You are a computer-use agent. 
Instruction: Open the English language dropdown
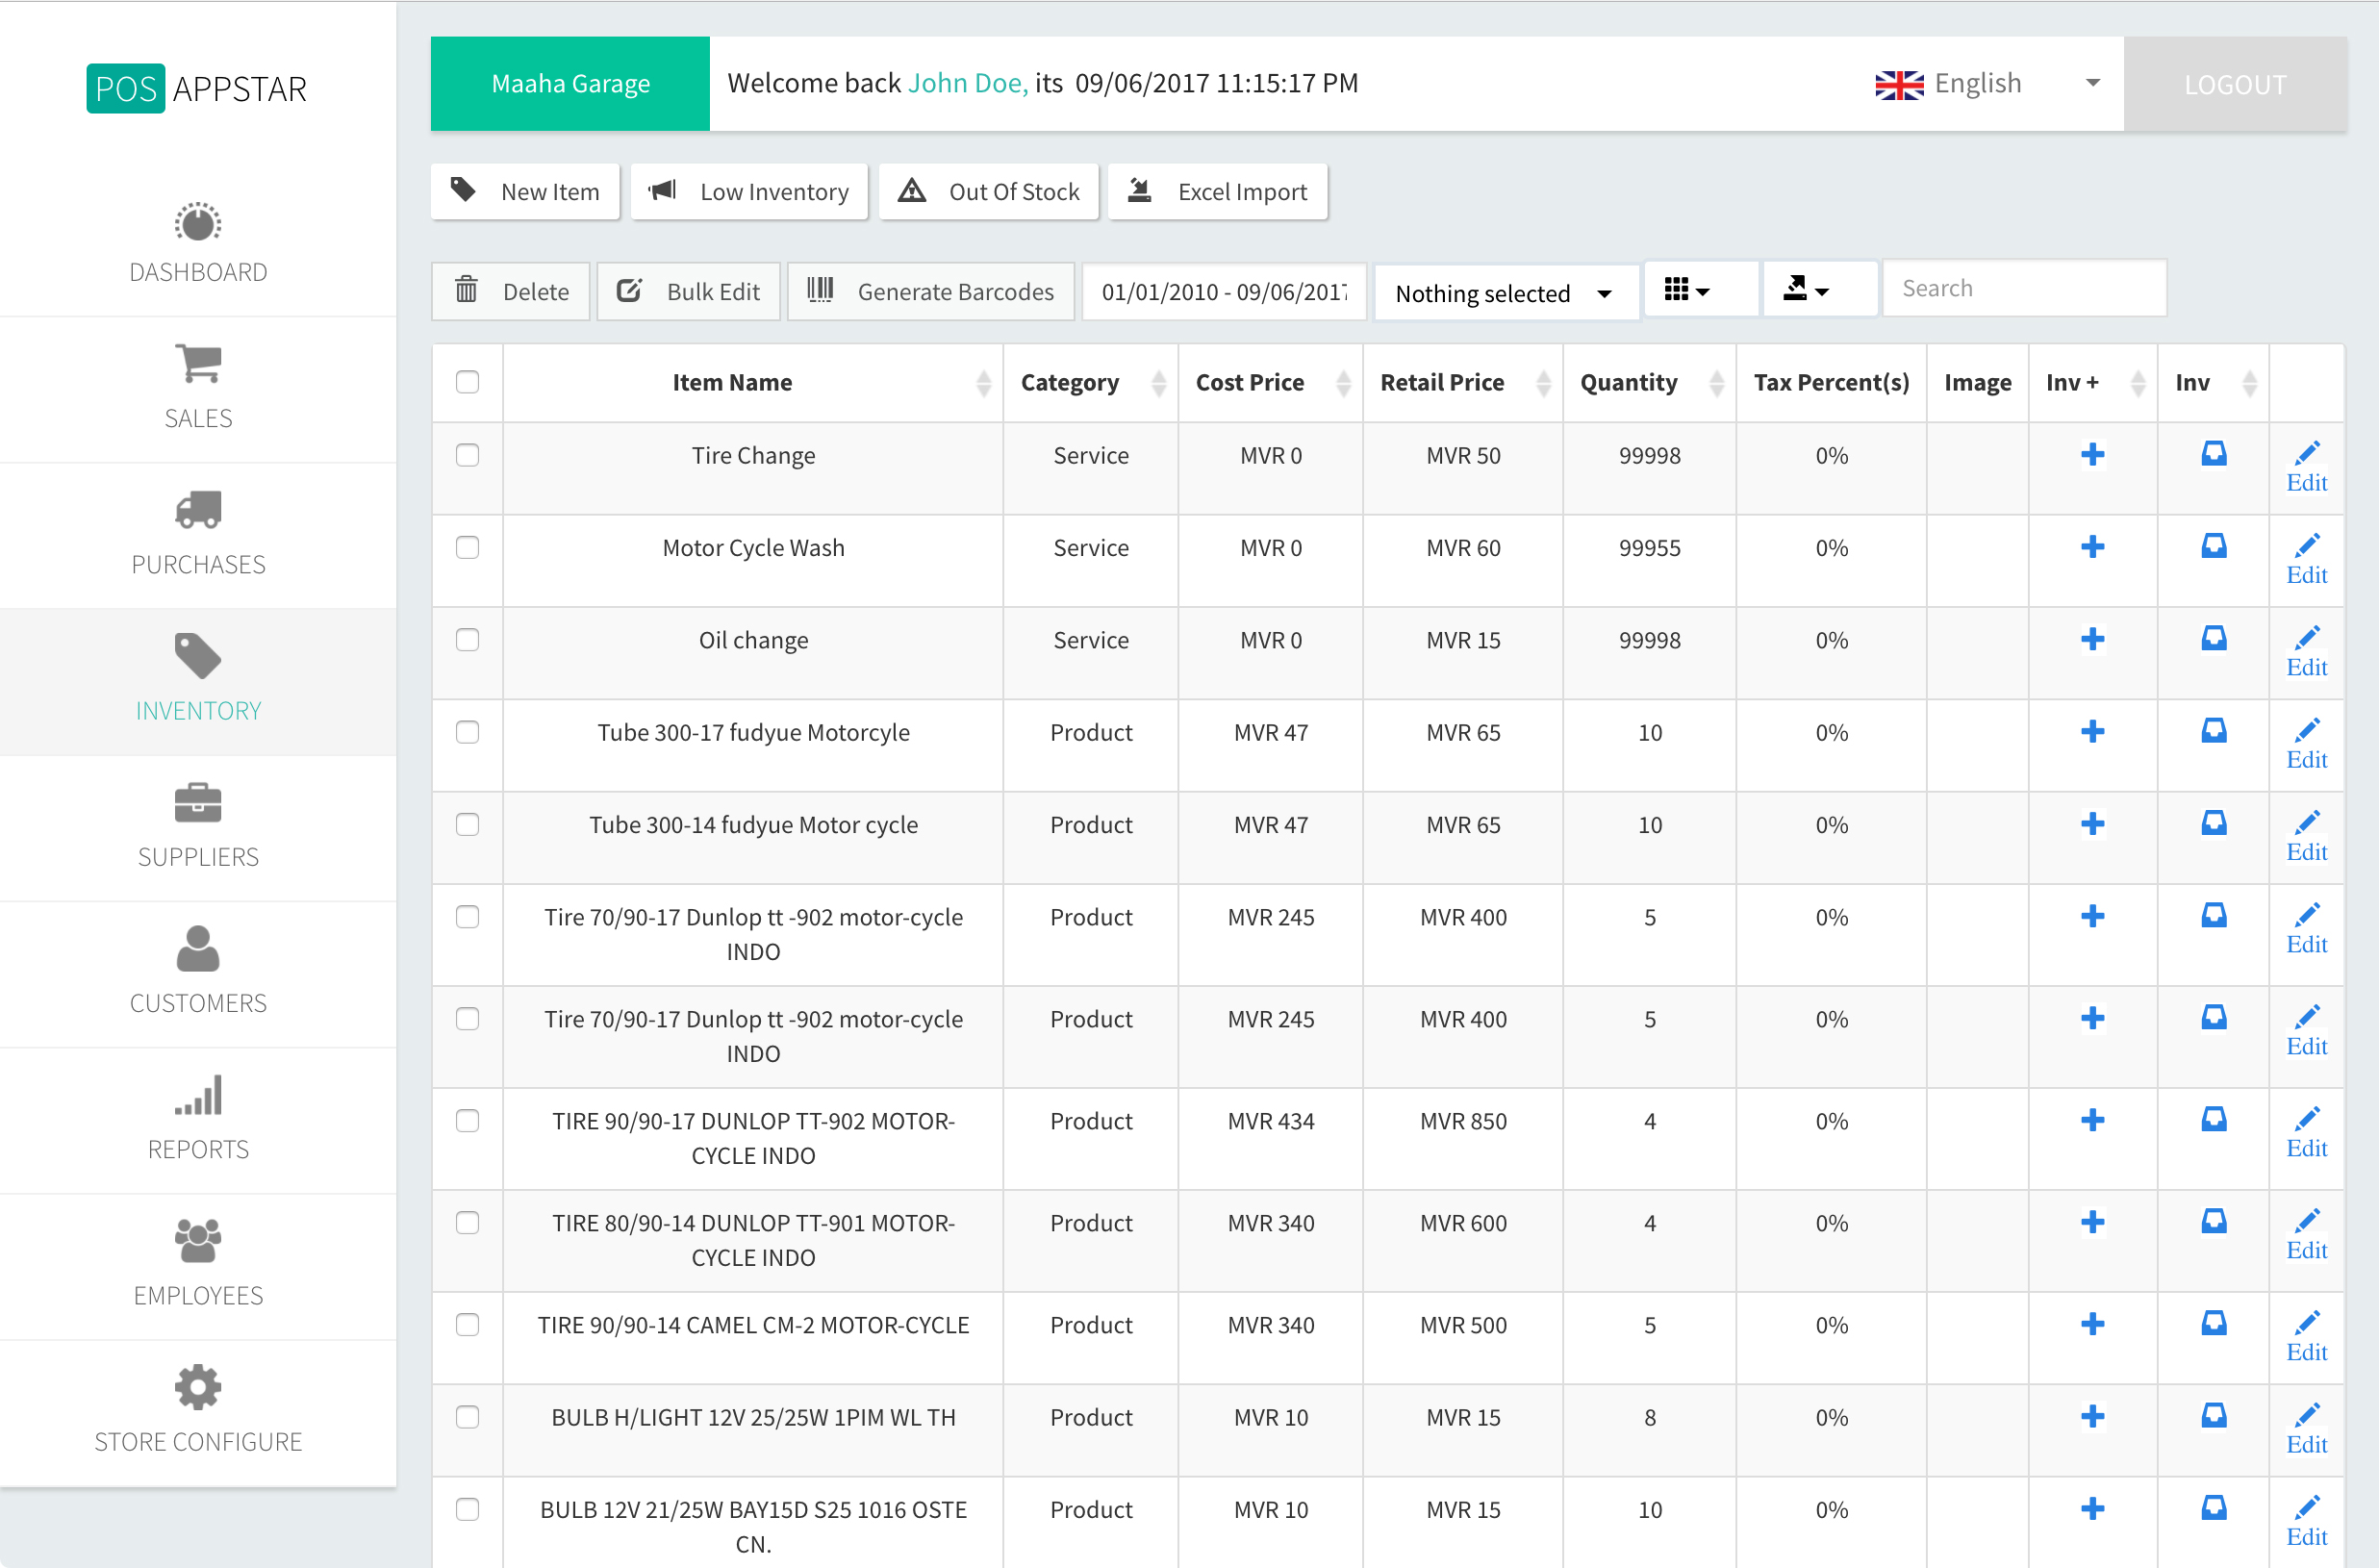1985,84
